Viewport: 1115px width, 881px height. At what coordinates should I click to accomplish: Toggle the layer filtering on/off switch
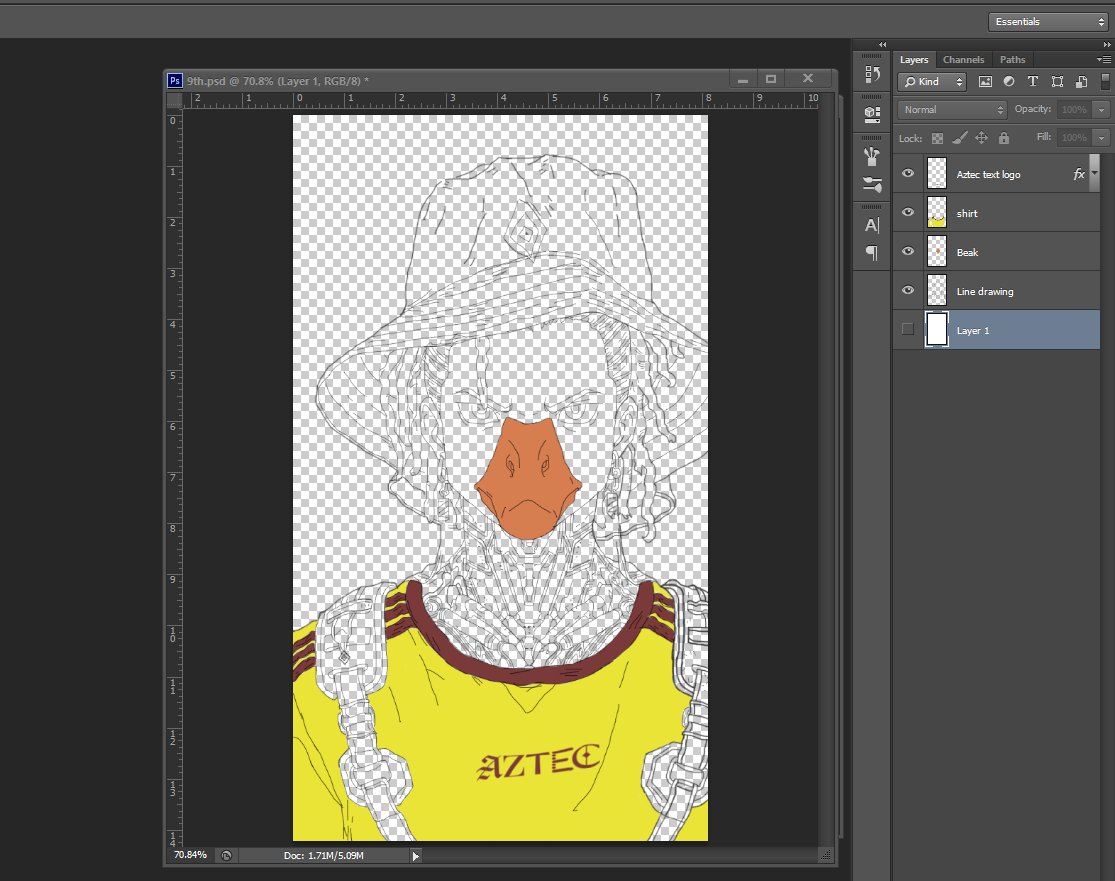[1105, 81]
